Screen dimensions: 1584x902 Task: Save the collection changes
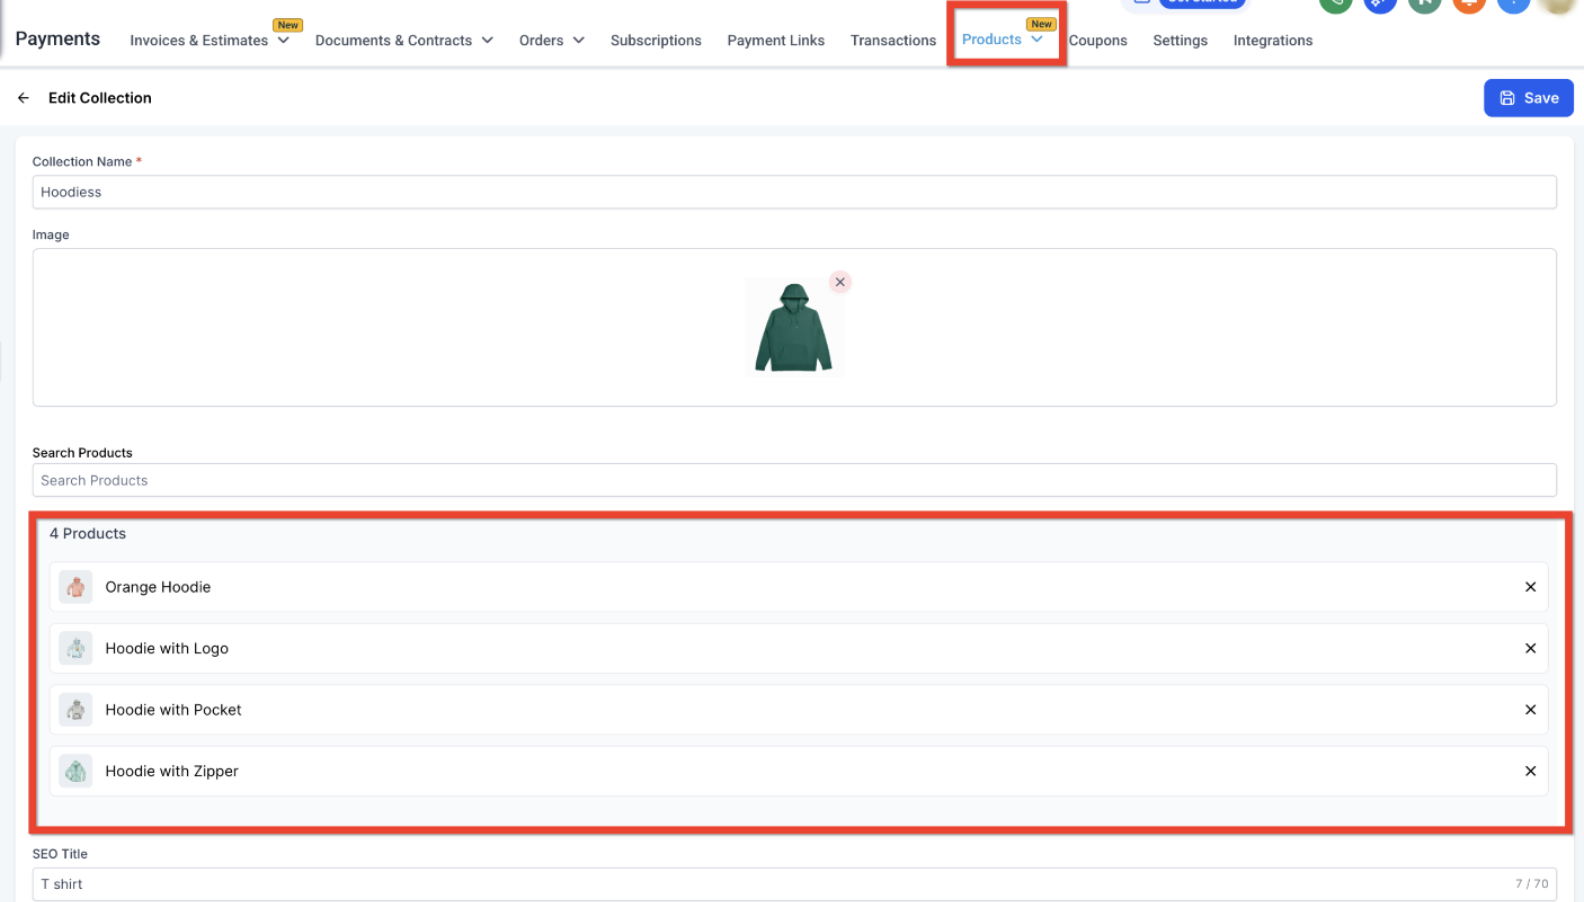1527,98
